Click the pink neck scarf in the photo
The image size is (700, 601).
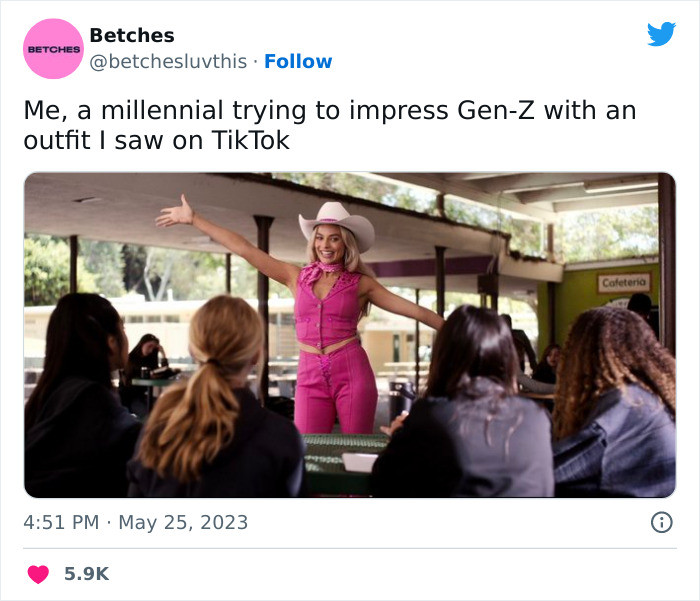point(321,273)
